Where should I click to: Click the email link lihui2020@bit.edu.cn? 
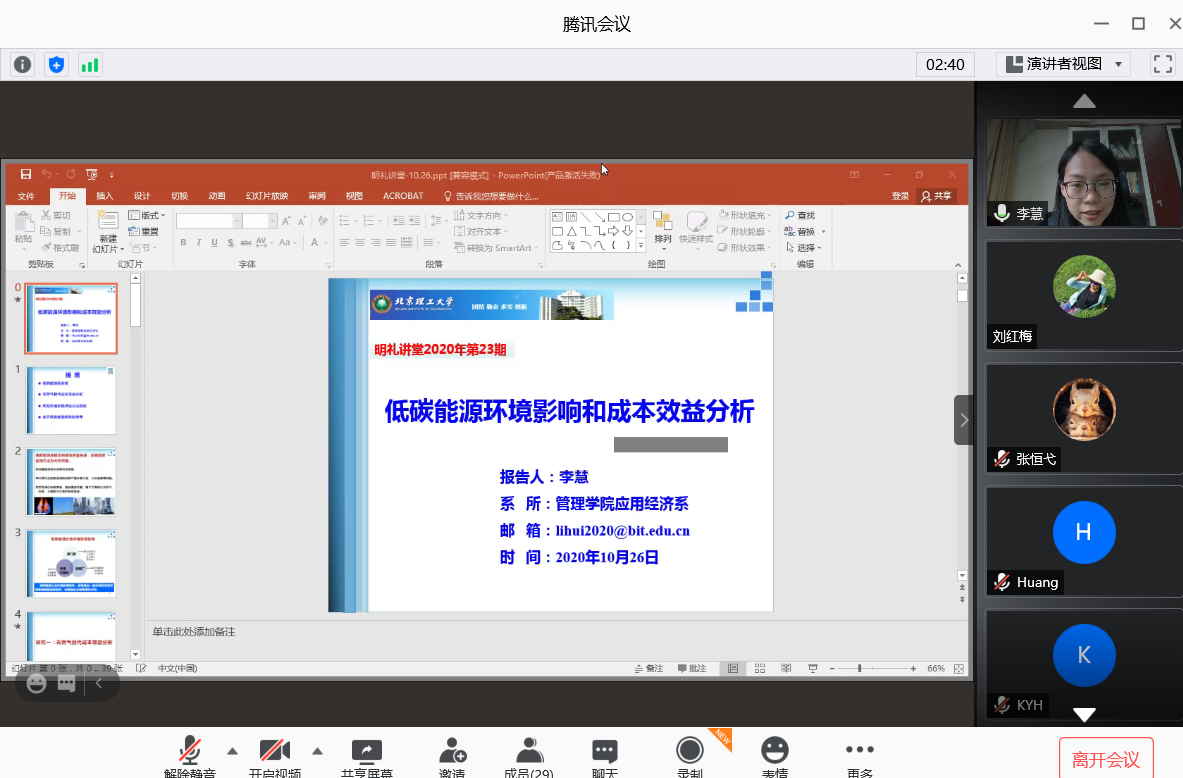click(622, 530)
